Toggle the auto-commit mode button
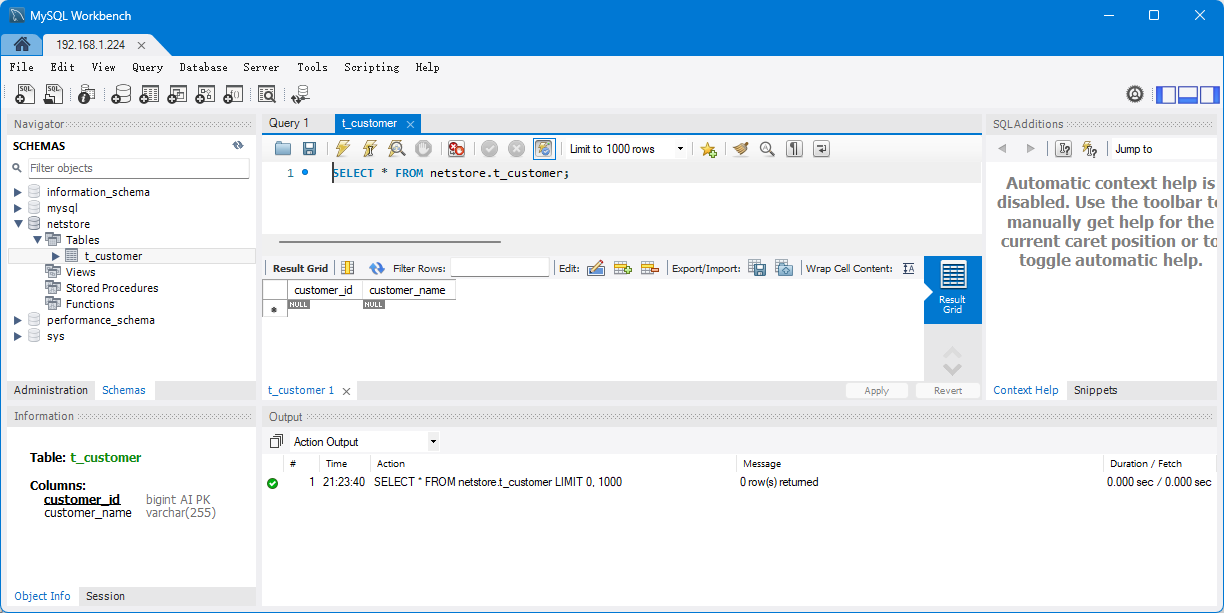This screenshot has height=613, width=1224. point(544,149)
